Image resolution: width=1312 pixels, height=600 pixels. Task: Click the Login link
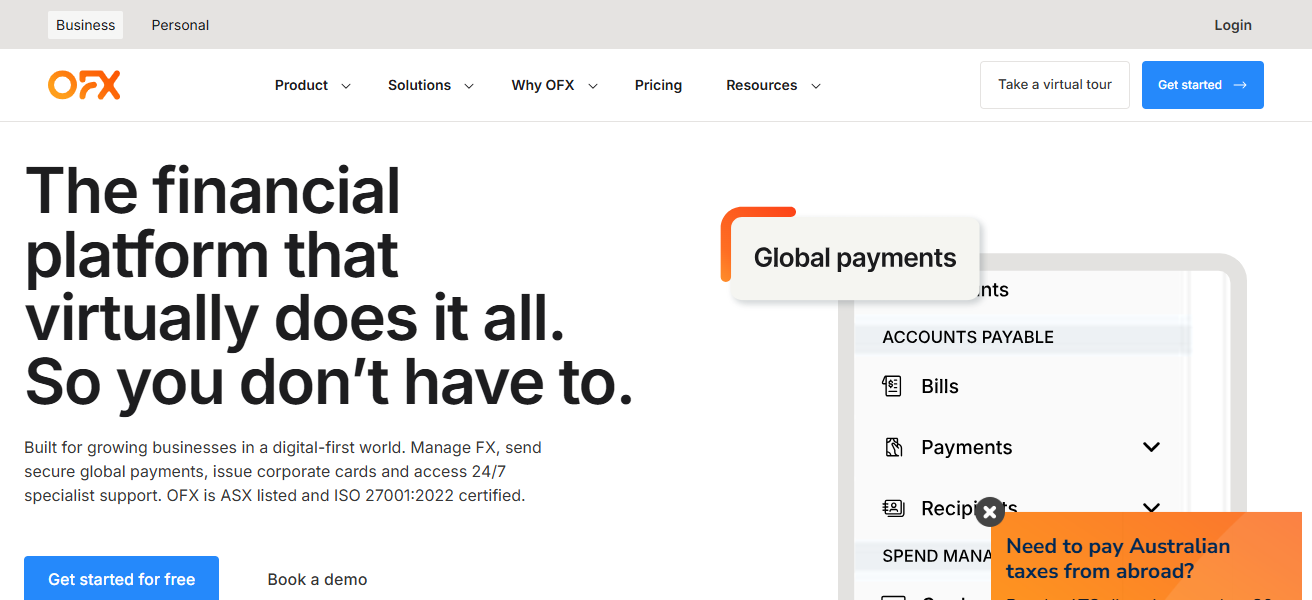[x=1232, y=25]
